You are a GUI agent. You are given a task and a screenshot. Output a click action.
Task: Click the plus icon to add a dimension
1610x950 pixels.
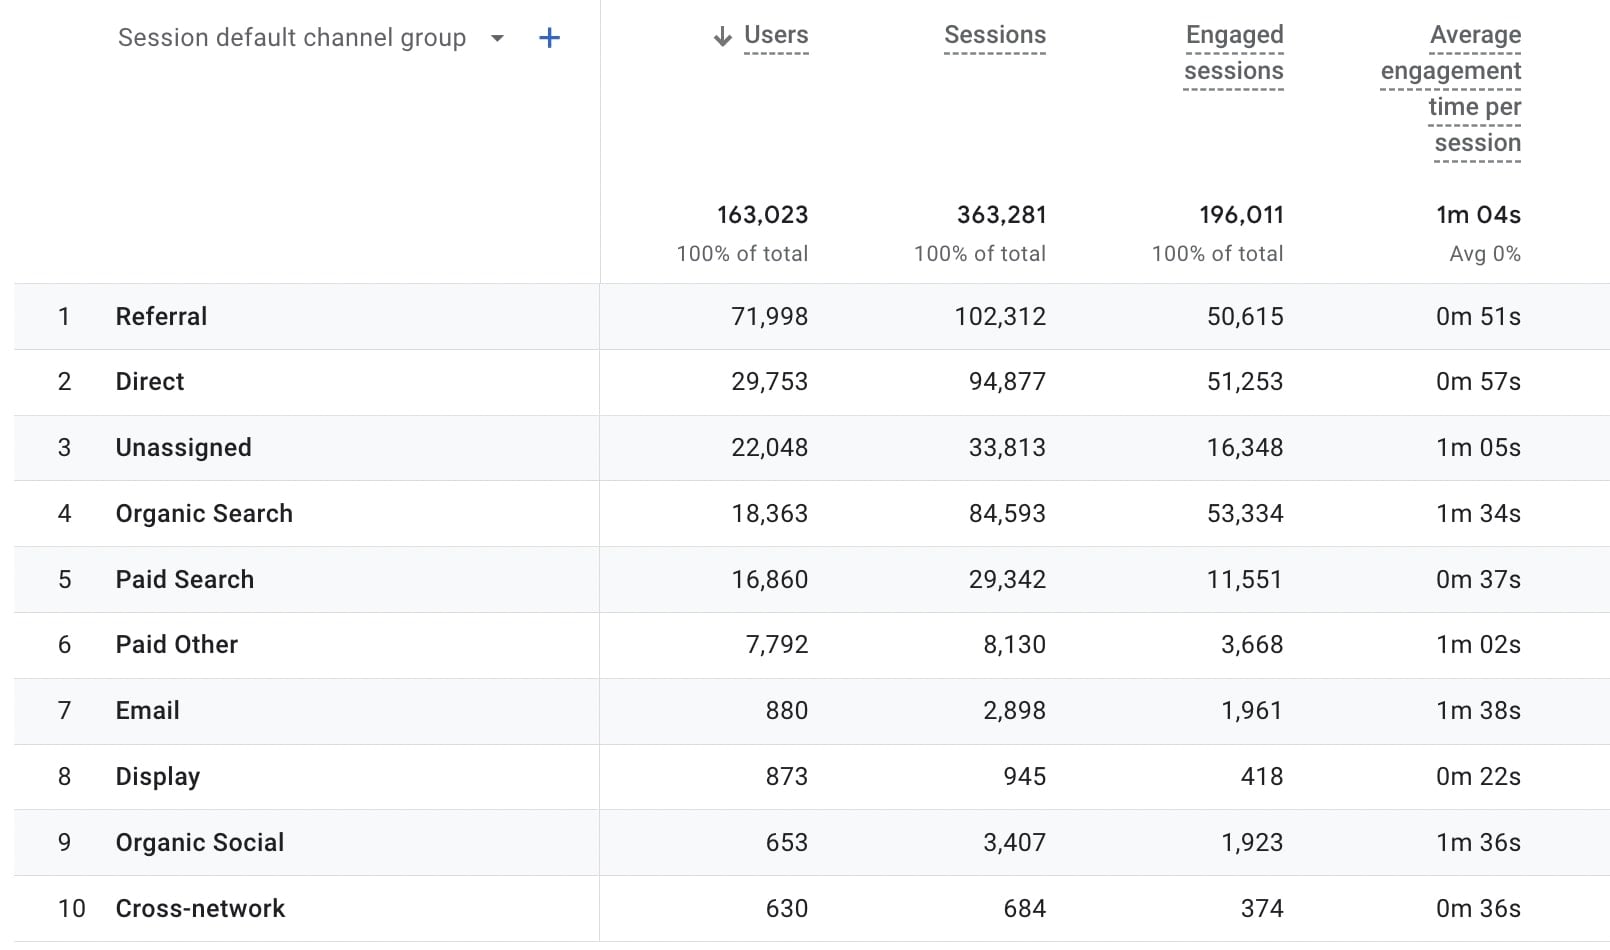pos(549,38)
